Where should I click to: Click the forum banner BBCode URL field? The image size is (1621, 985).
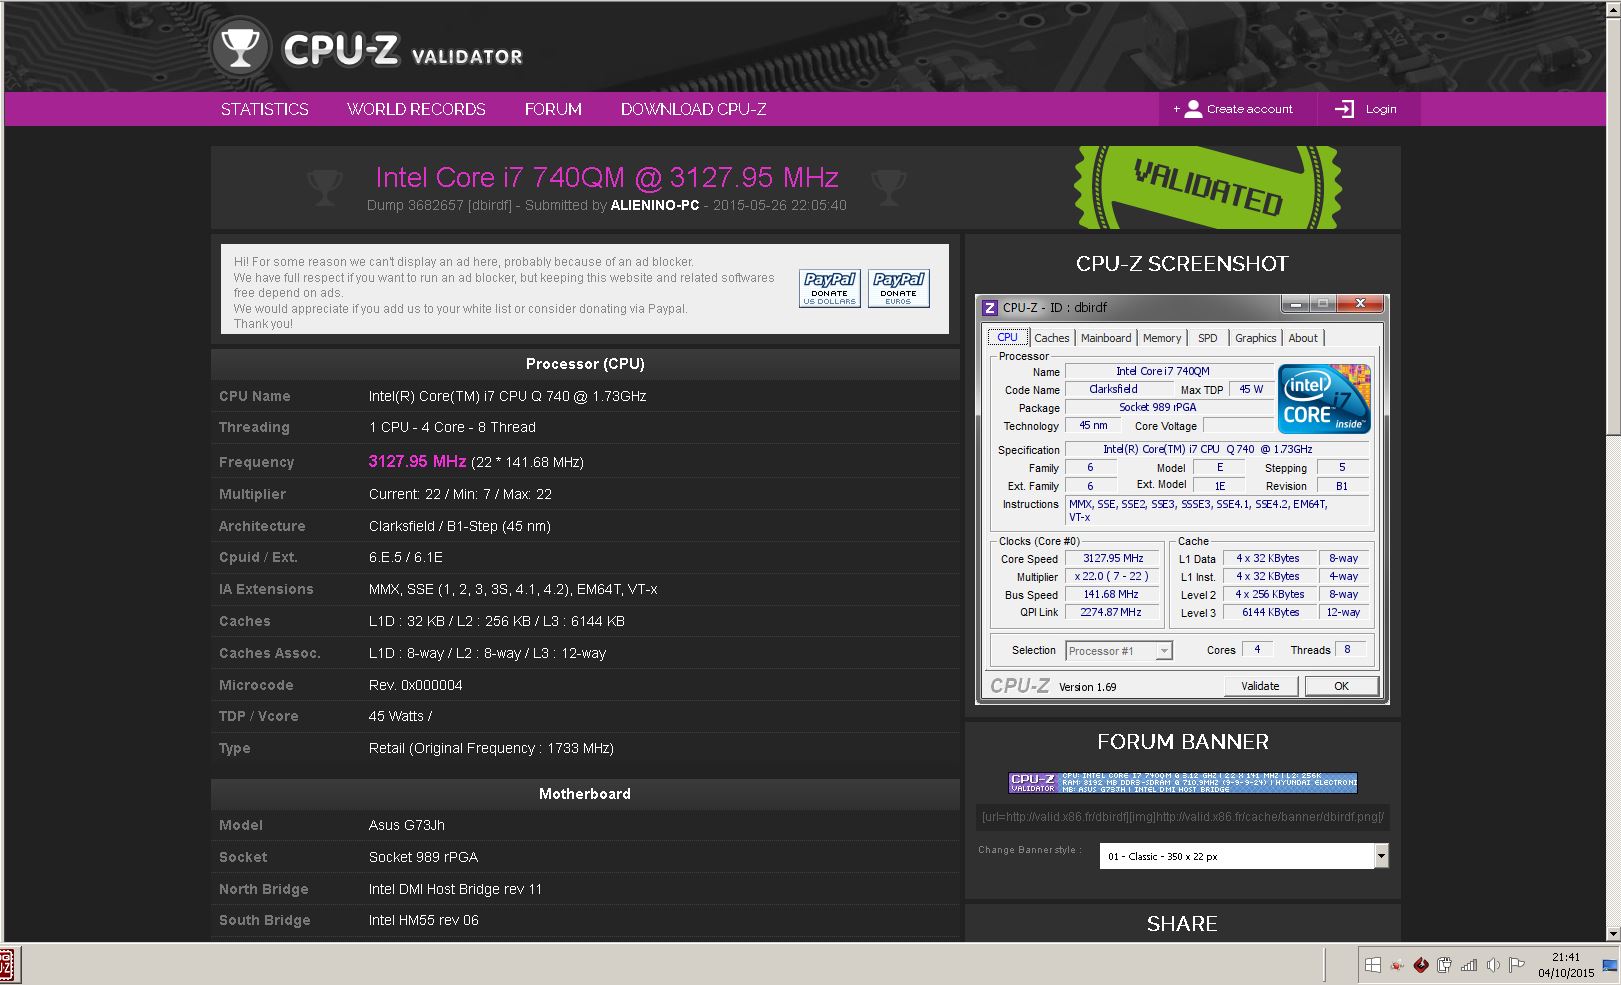click(x=1183, y=817)
